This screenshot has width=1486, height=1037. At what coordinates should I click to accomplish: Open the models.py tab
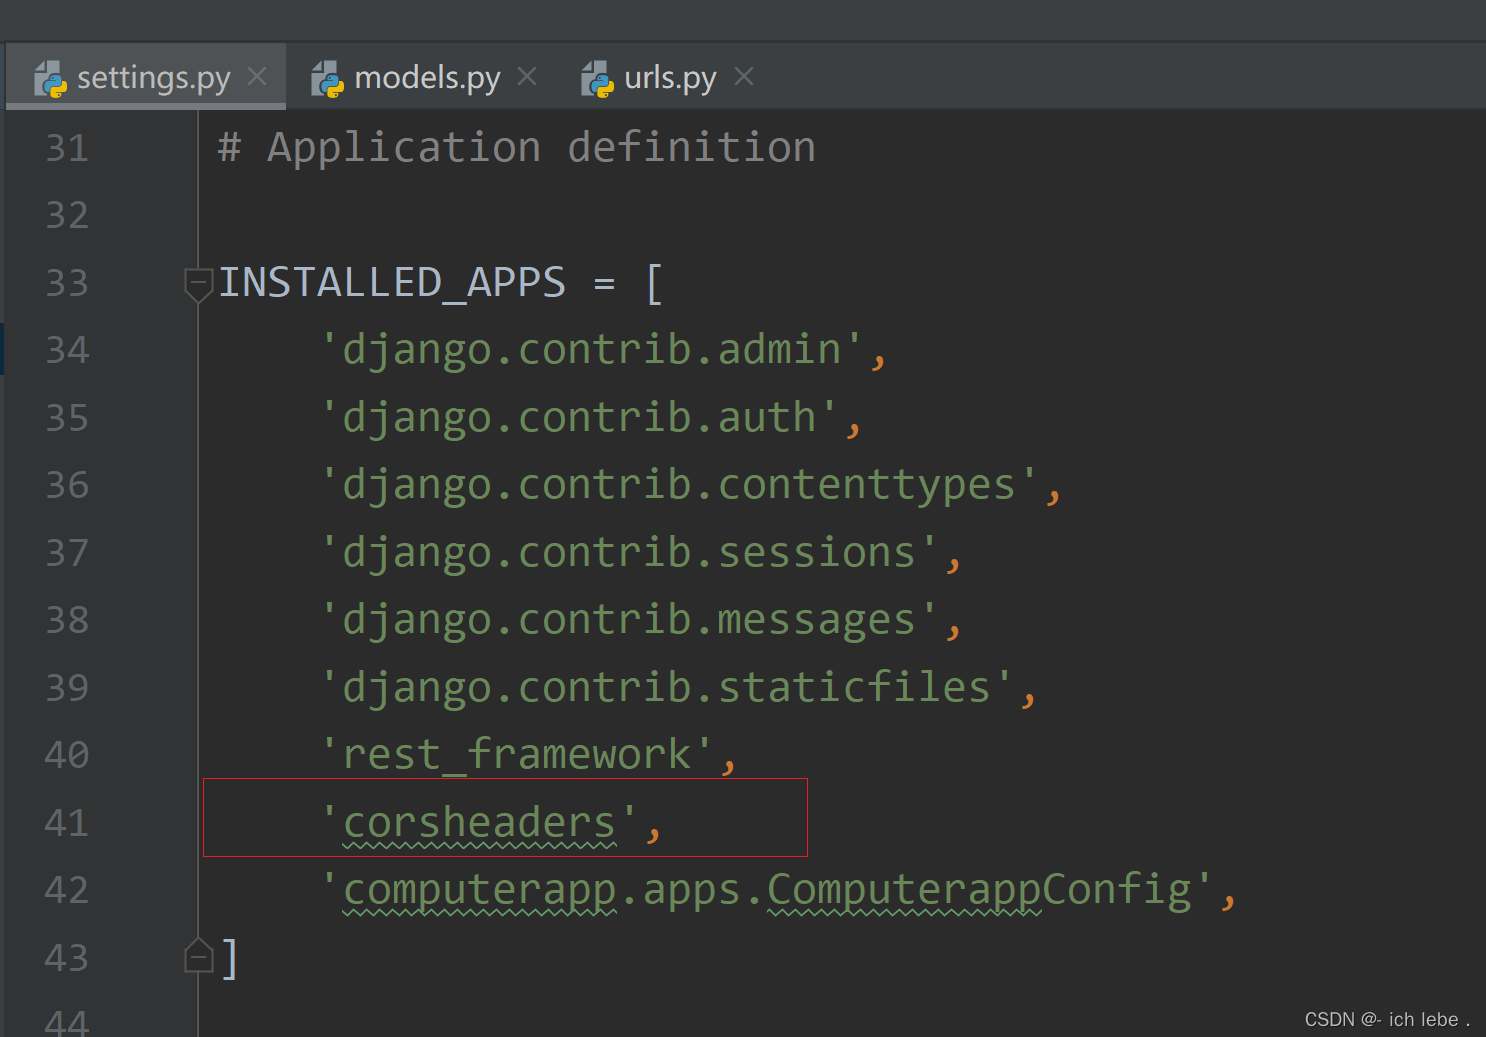pos(427,77)
